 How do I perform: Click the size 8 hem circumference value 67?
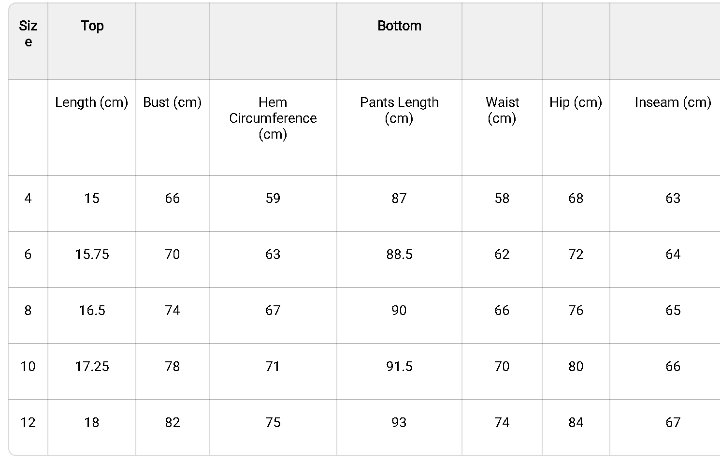(x=273, y=310)
